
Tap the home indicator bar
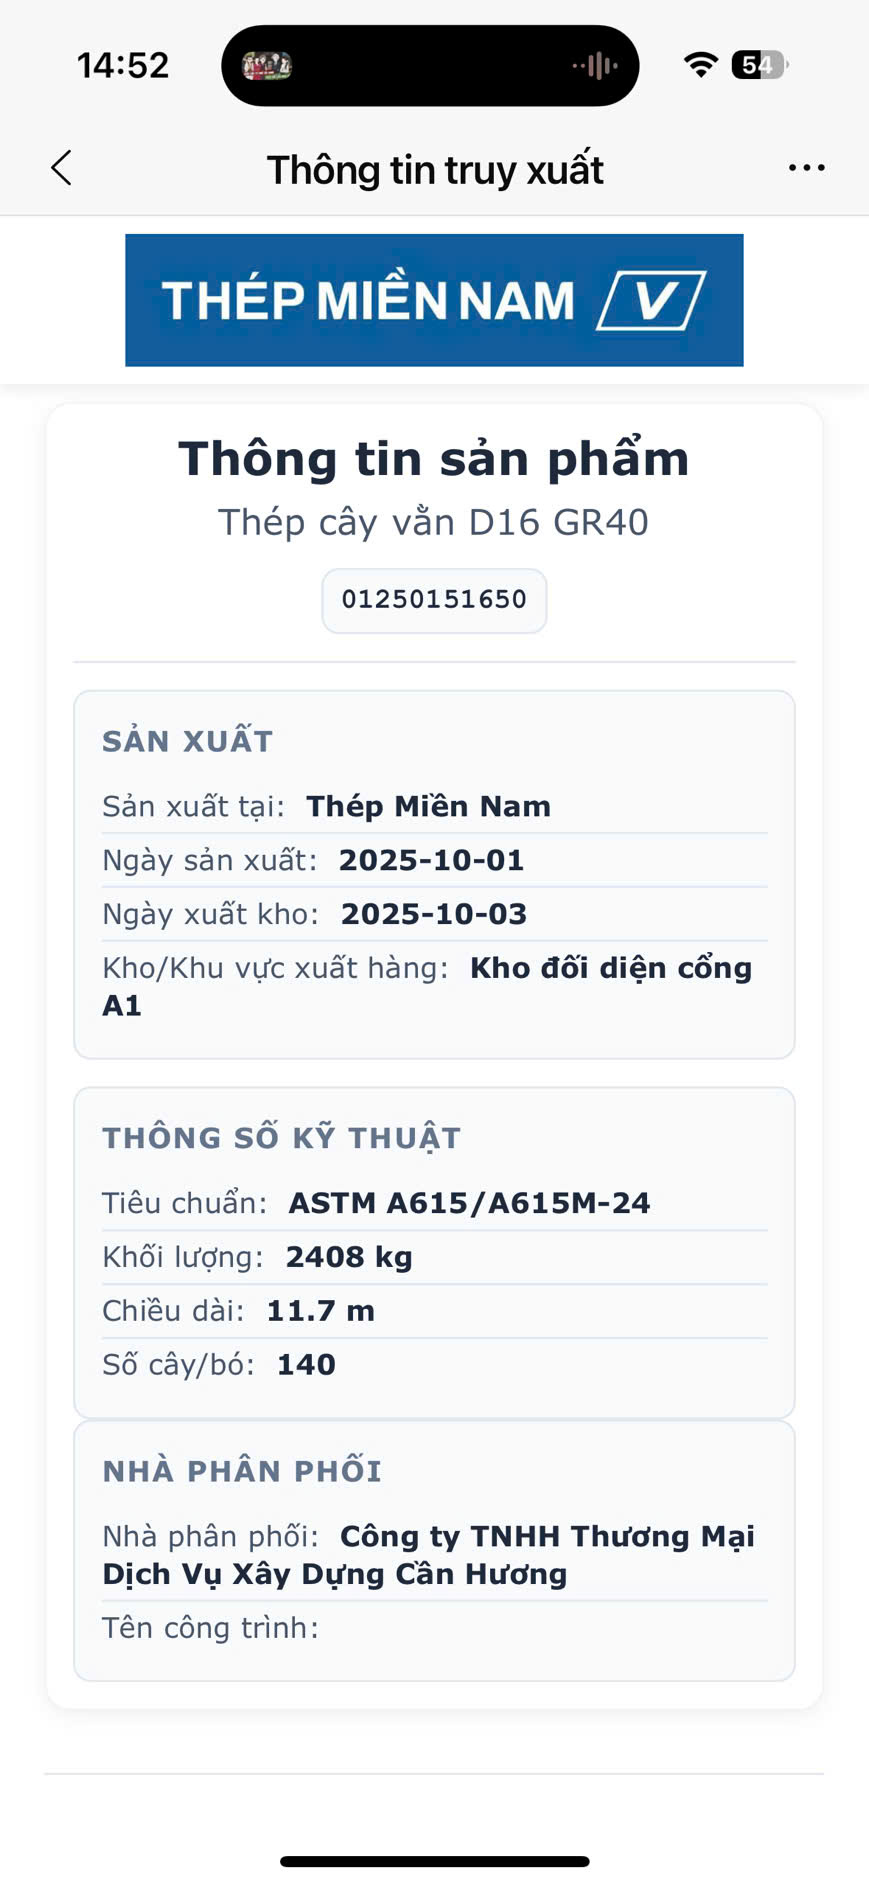click(434, 1862)
